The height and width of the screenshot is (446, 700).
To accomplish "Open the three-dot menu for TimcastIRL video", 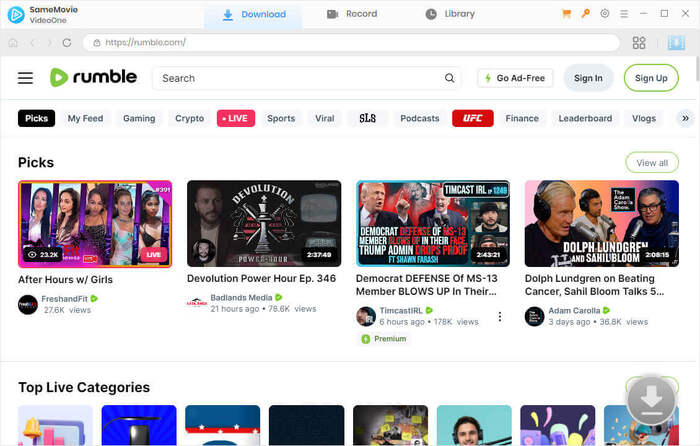I will coord(500,317).
